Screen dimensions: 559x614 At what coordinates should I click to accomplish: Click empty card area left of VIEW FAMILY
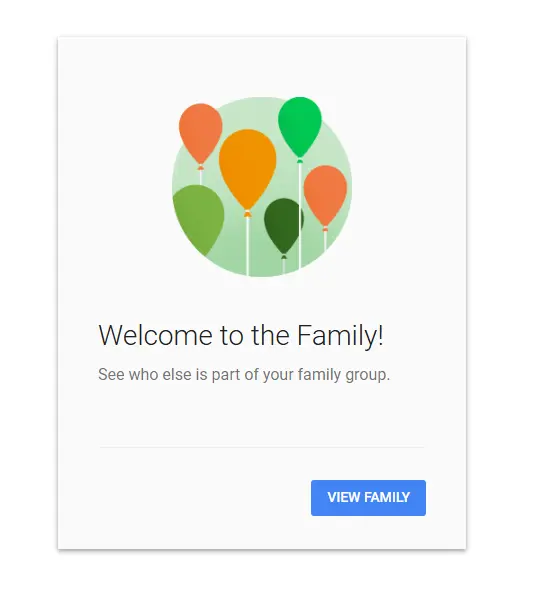coord(196,498)
